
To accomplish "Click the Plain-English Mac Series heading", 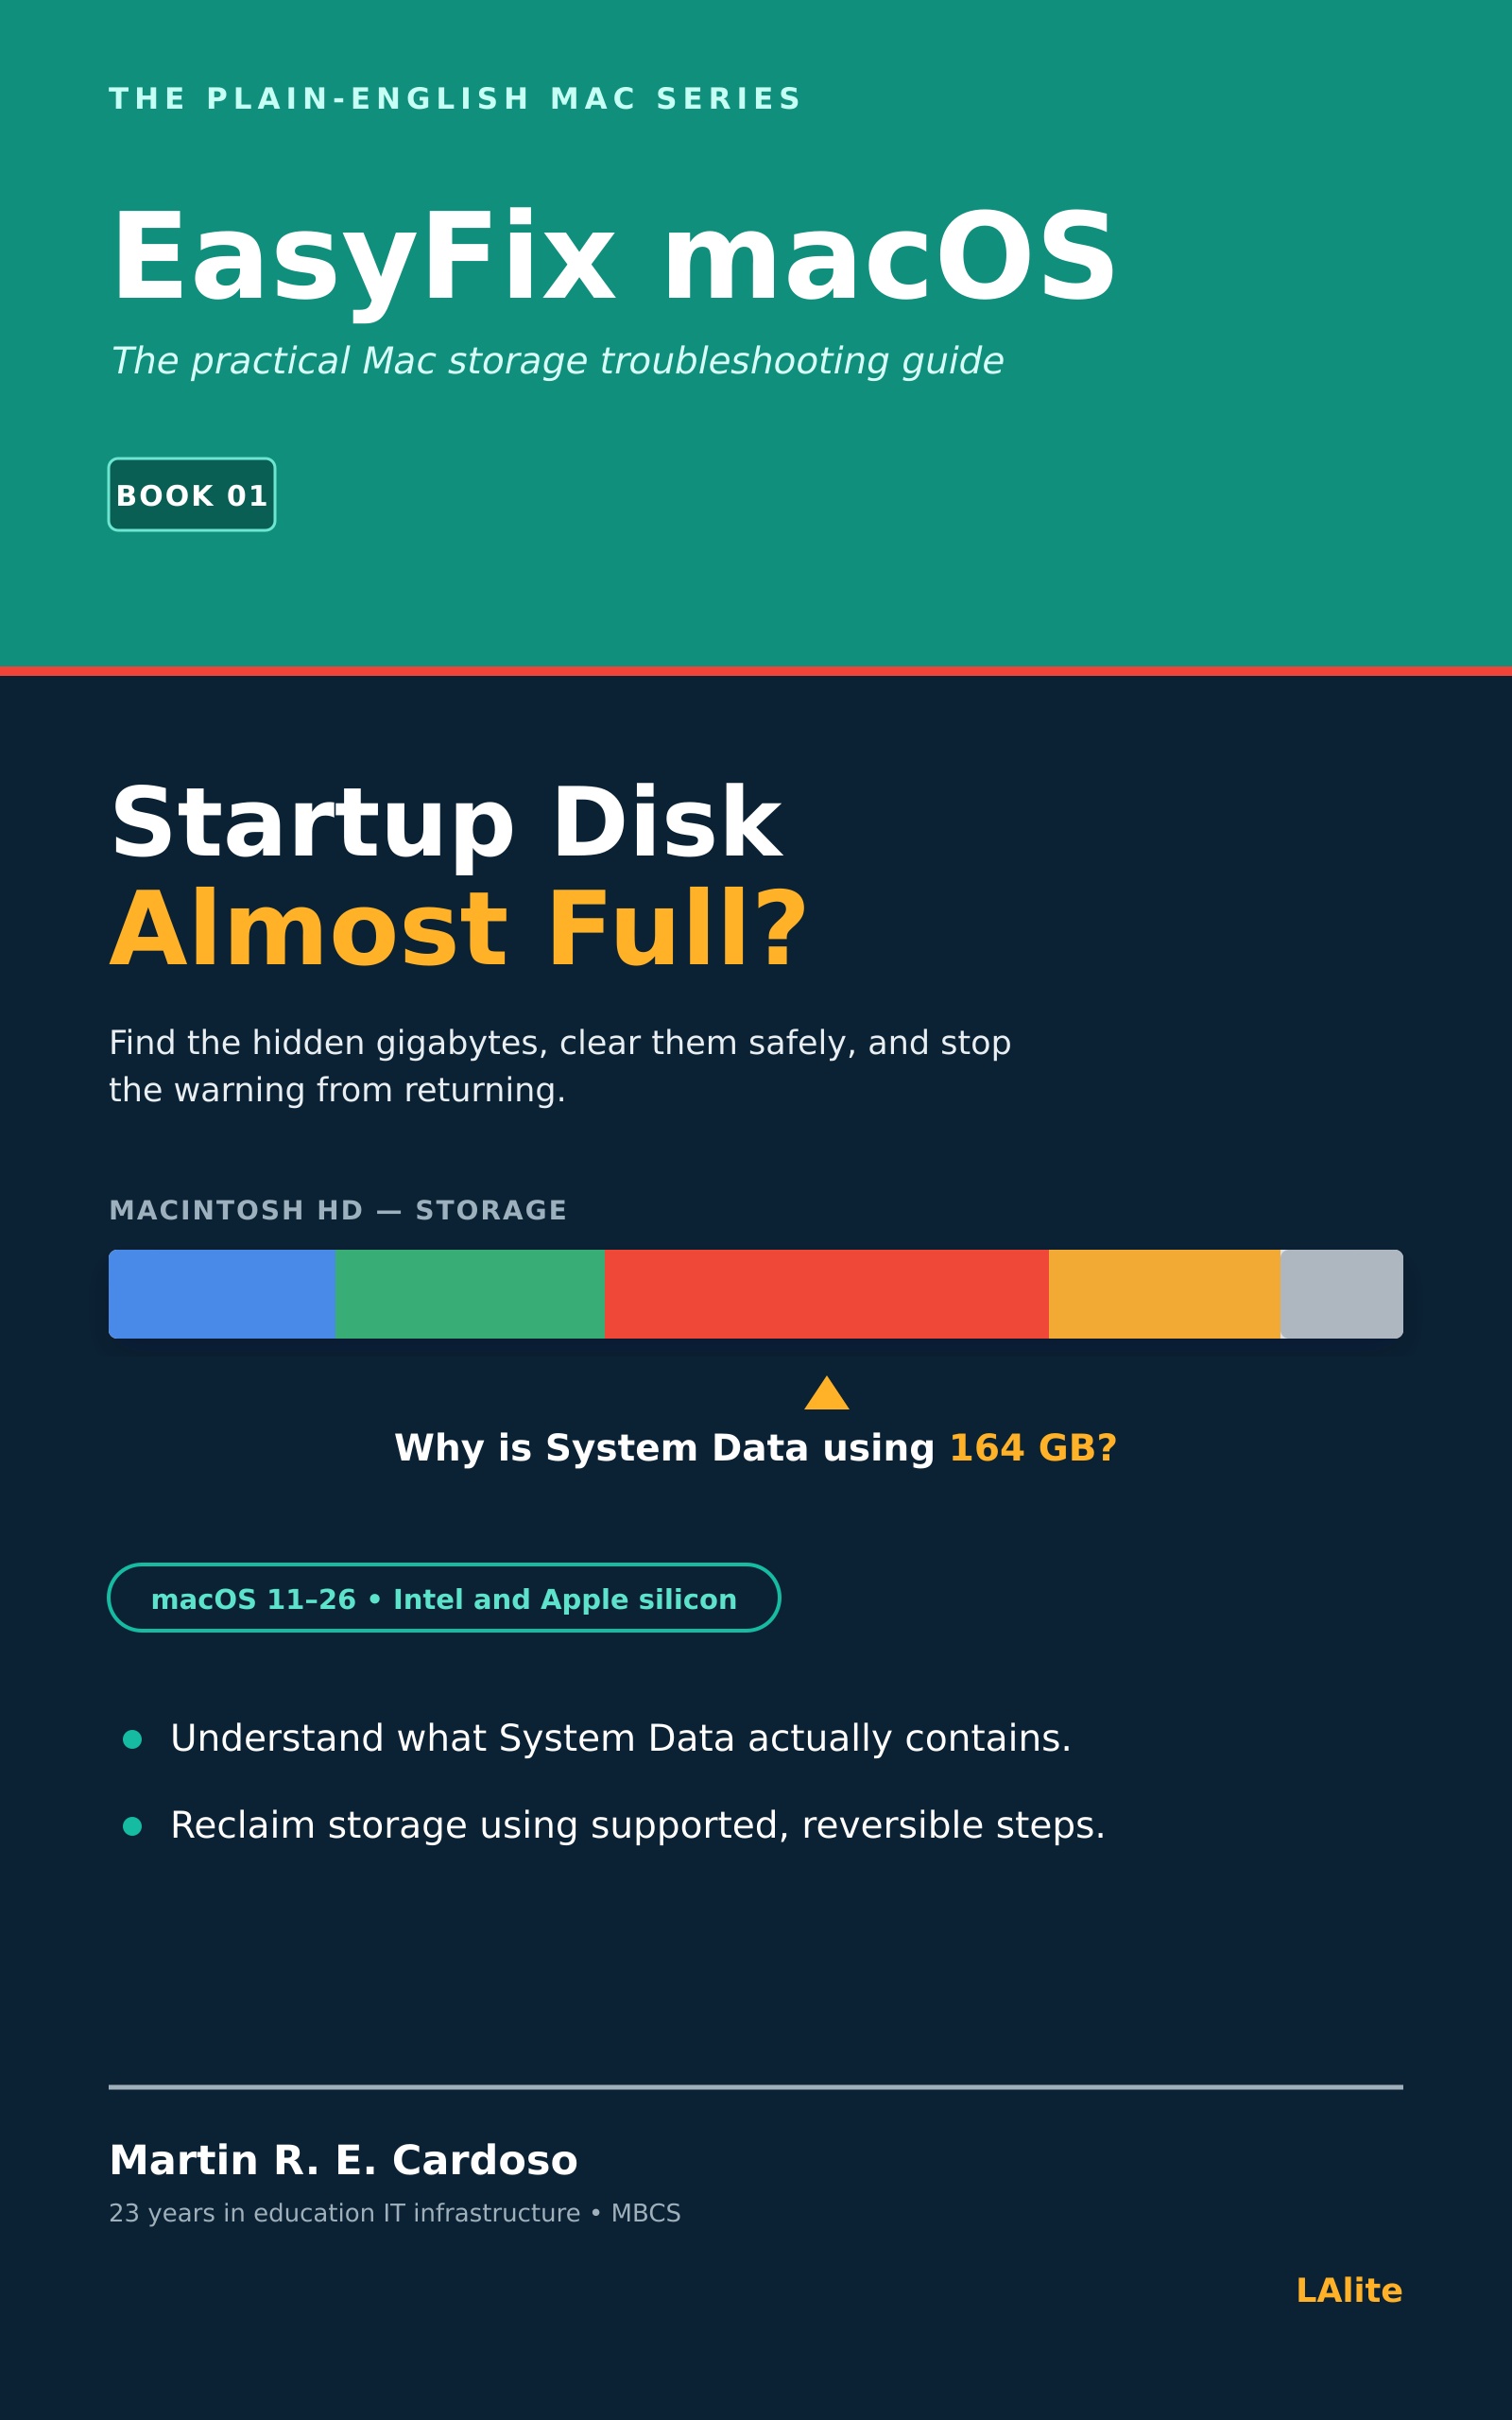I will [x=455, y=99].
